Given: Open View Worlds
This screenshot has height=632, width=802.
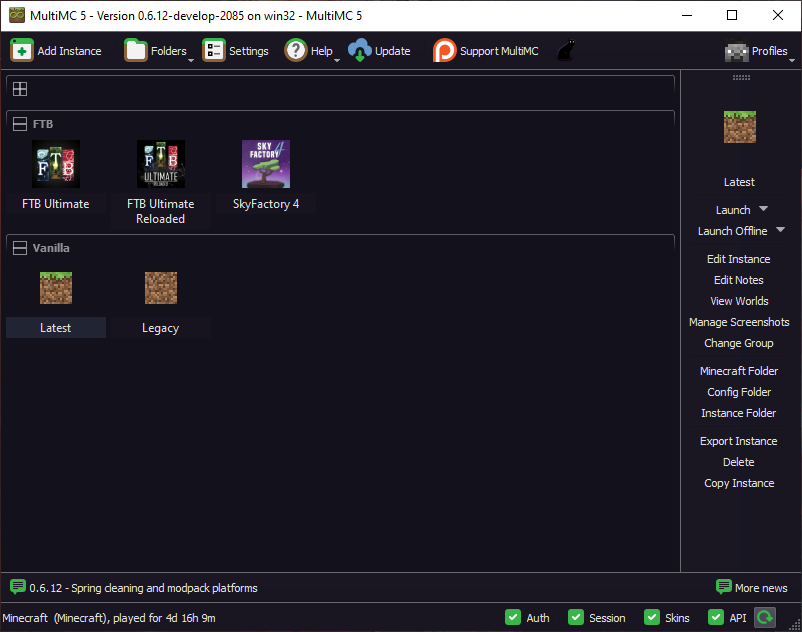Looking at the screenshot, I should coord(739,301).
